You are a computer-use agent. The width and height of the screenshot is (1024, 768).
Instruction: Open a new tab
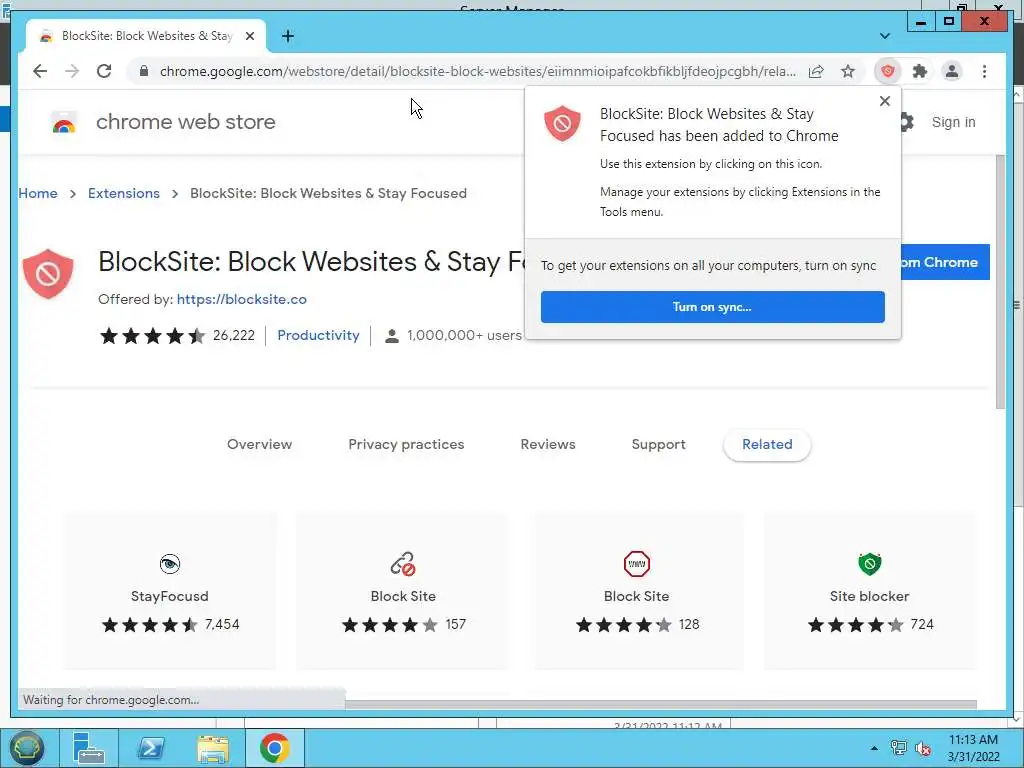coord(288,36)
